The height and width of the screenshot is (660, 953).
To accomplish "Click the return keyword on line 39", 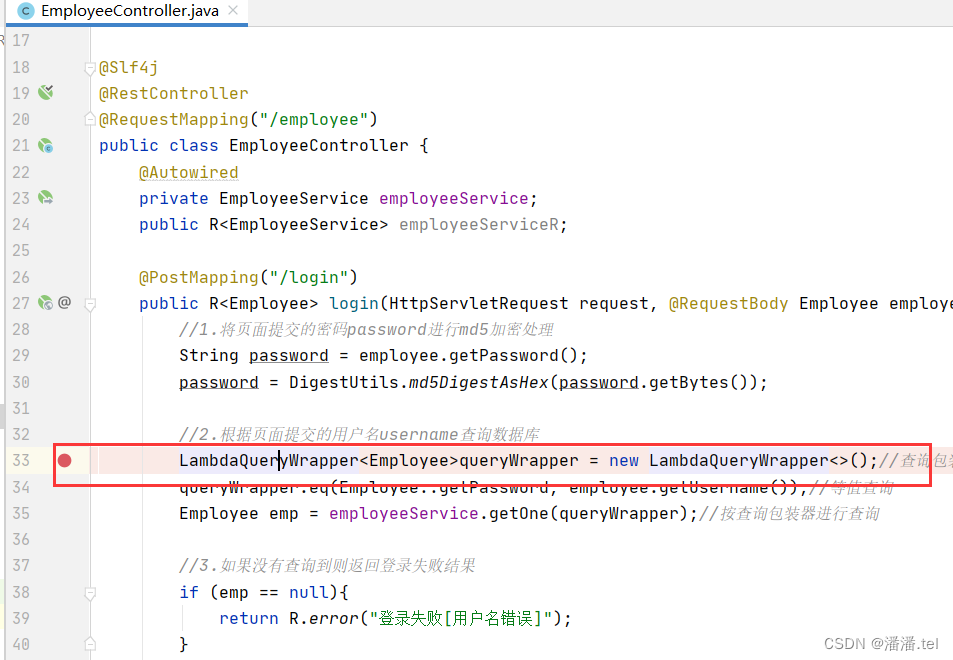I will [249, 618].
